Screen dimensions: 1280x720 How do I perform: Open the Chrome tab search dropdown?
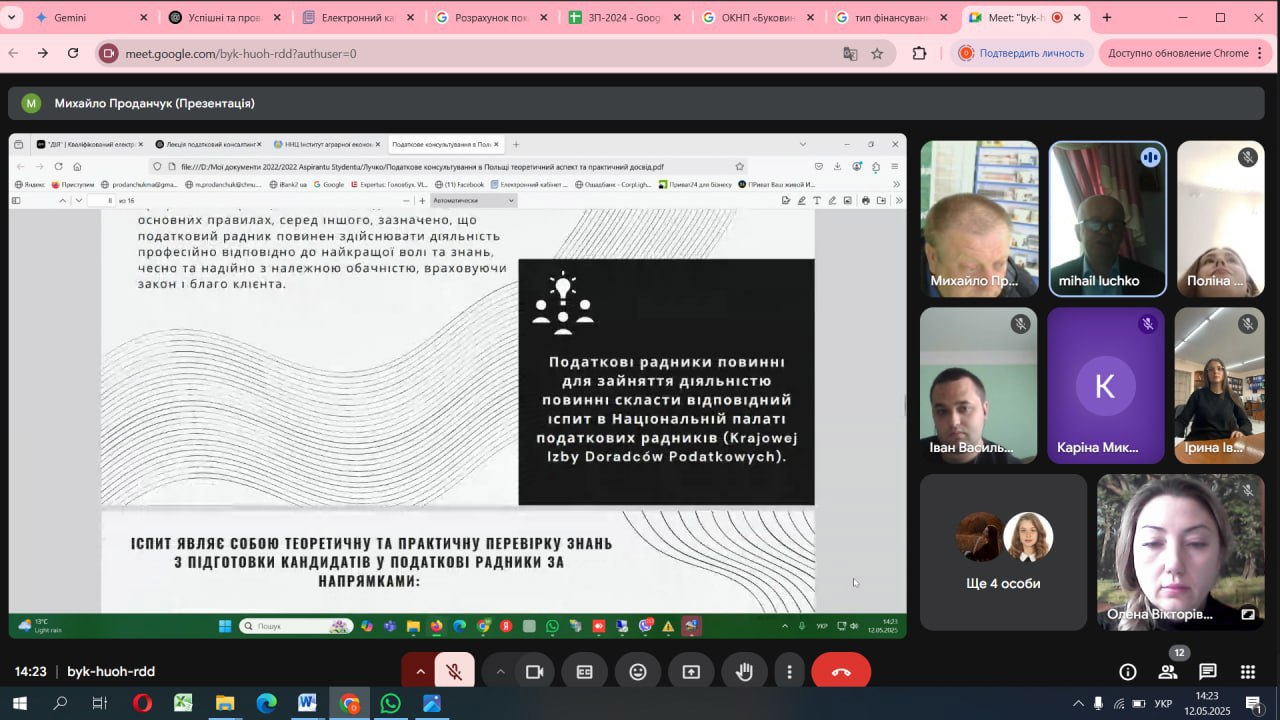(12, 17)
